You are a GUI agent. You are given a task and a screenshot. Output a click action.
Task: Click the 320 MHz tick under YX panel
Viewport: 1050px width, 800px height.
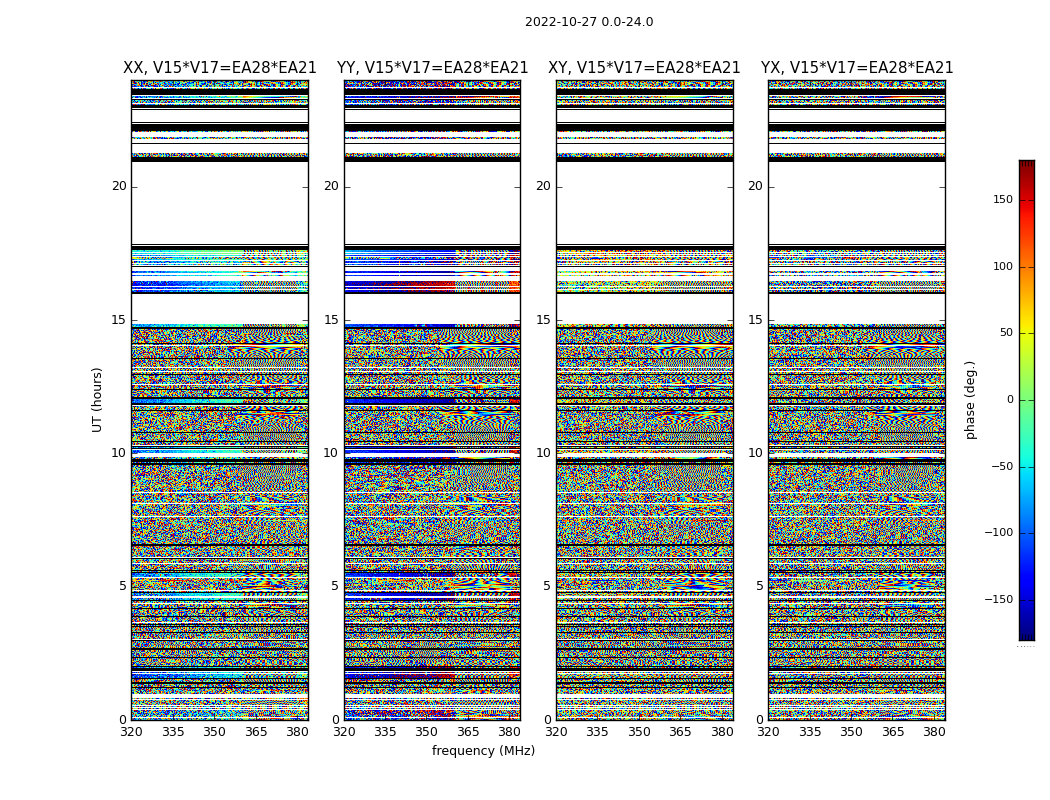[768, 732]
